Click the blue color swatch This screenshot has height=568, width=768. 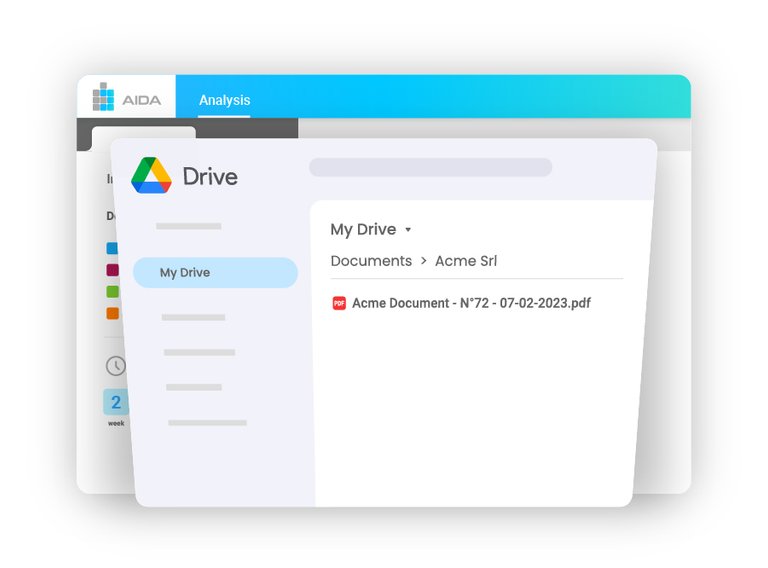[x=112, y=249]
